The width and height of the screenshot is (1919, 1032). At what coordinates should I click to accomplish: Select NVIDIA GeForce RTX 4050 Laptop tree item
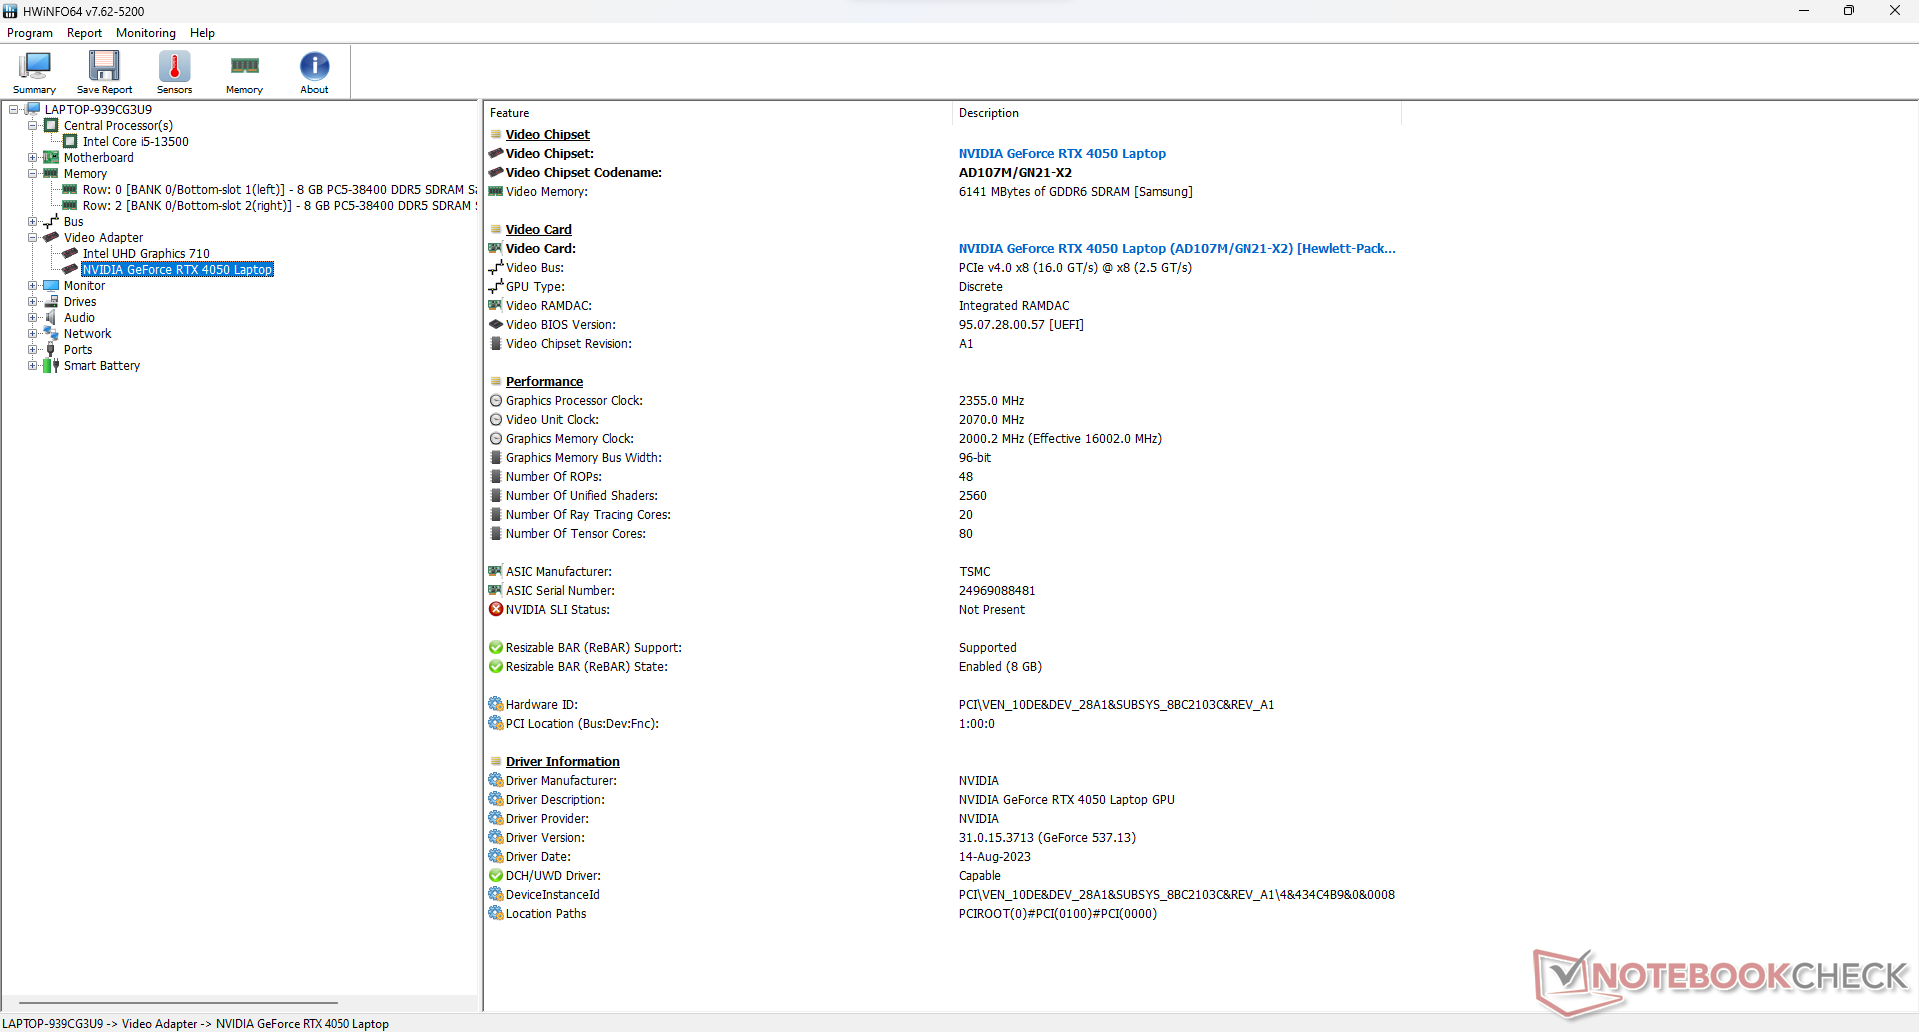[x=177, y=270]
